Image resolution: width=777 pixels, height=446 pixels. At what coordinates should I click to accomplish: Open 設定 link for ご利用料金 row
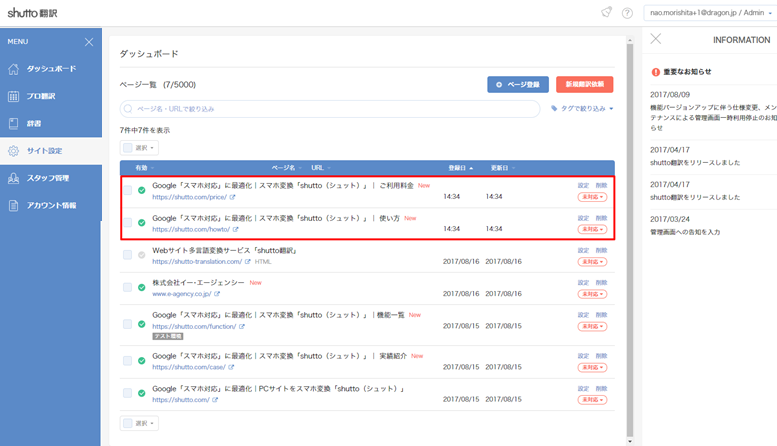pyautogui.click(x=583, y=185)
